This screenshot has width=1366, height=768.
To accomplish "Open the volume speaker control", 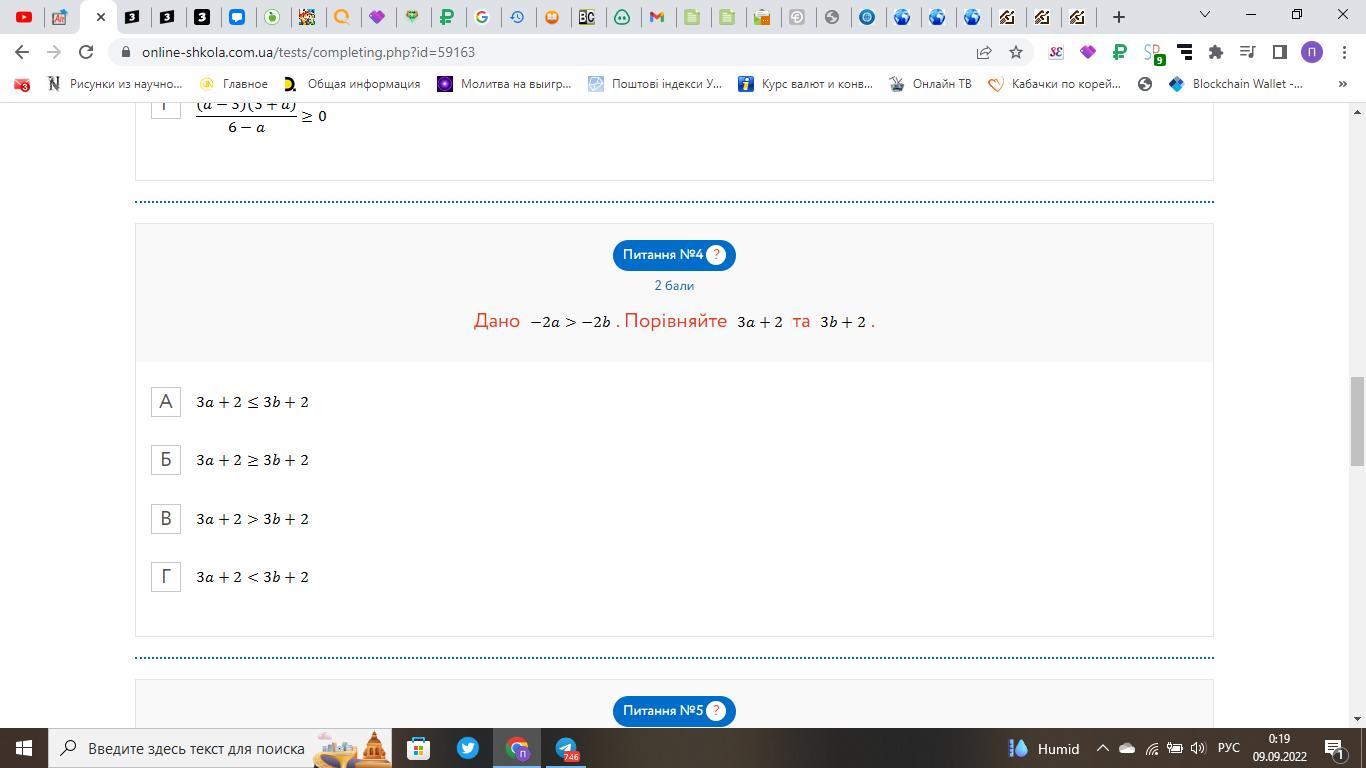I will (x=1198, y=748).
